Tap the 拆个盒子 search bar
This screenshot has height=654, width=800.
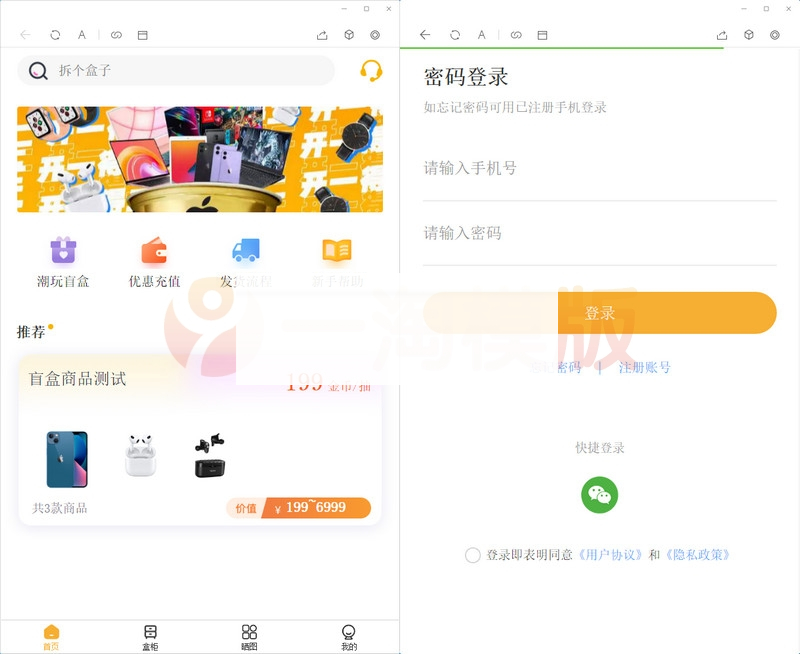click(175, 70)
